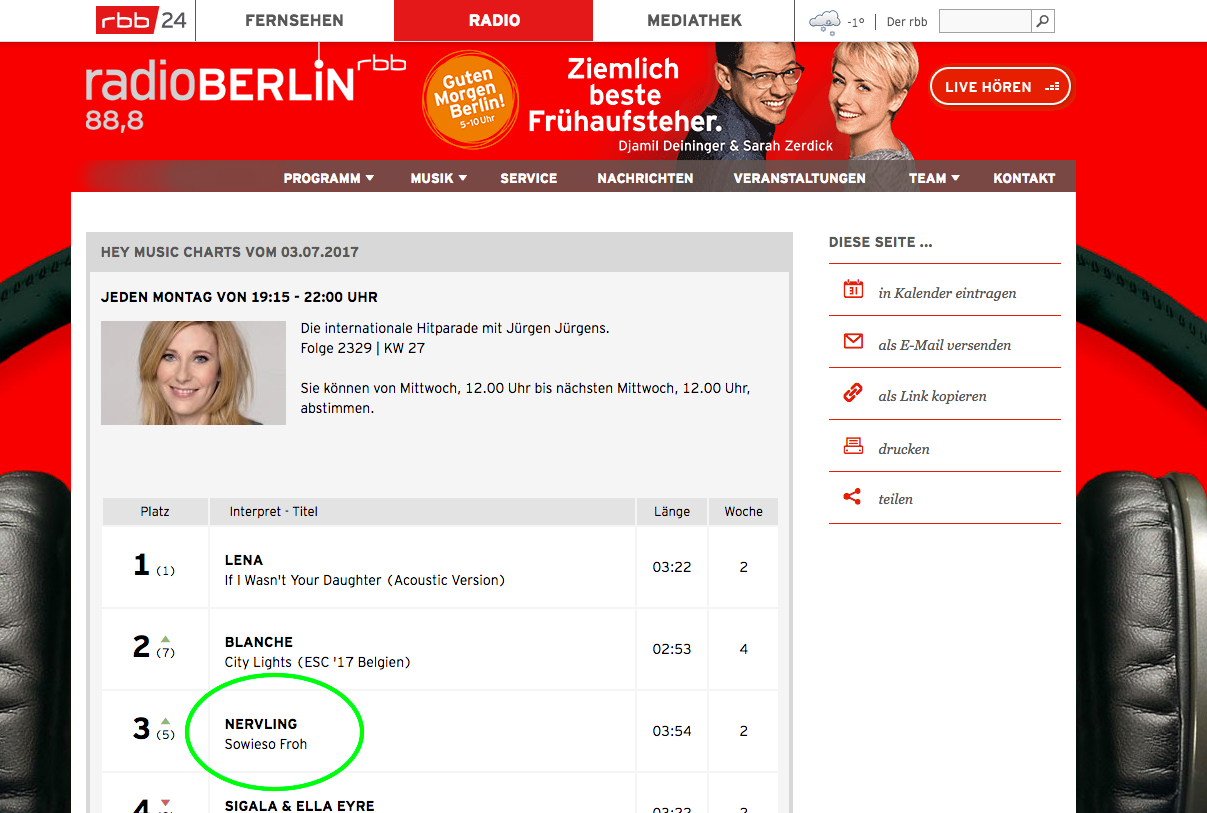The height and width of the screenshot is (813, 1207).
Task: Click the LIVE HÖREN button
Action: click(1000, 87)
